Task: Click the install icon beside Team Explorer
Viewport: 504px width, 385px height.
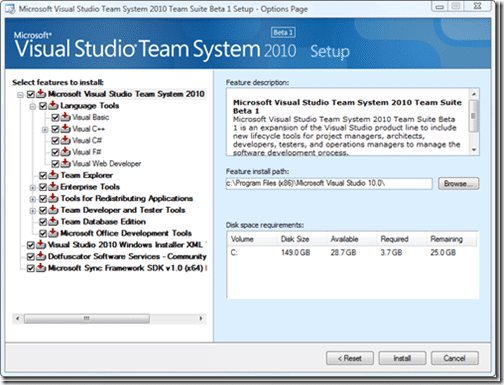Action: [x=53, y=175]
